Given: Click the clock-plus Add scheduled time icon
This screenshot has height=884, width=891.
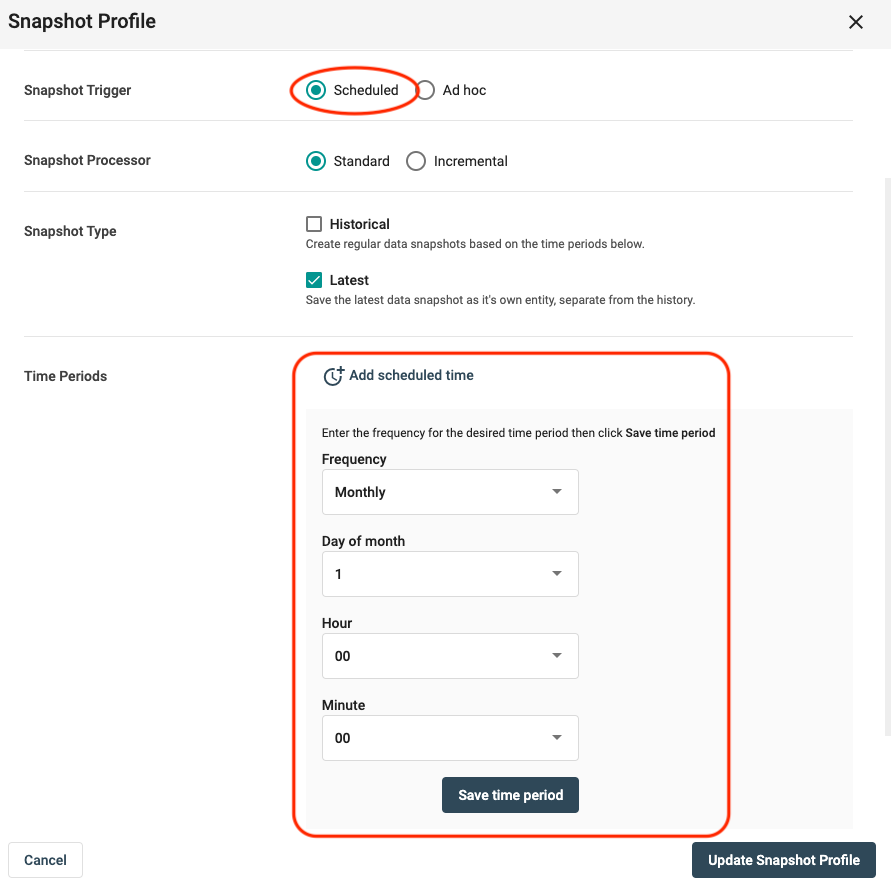Looking at the screenshot, I should coord(333,376).
